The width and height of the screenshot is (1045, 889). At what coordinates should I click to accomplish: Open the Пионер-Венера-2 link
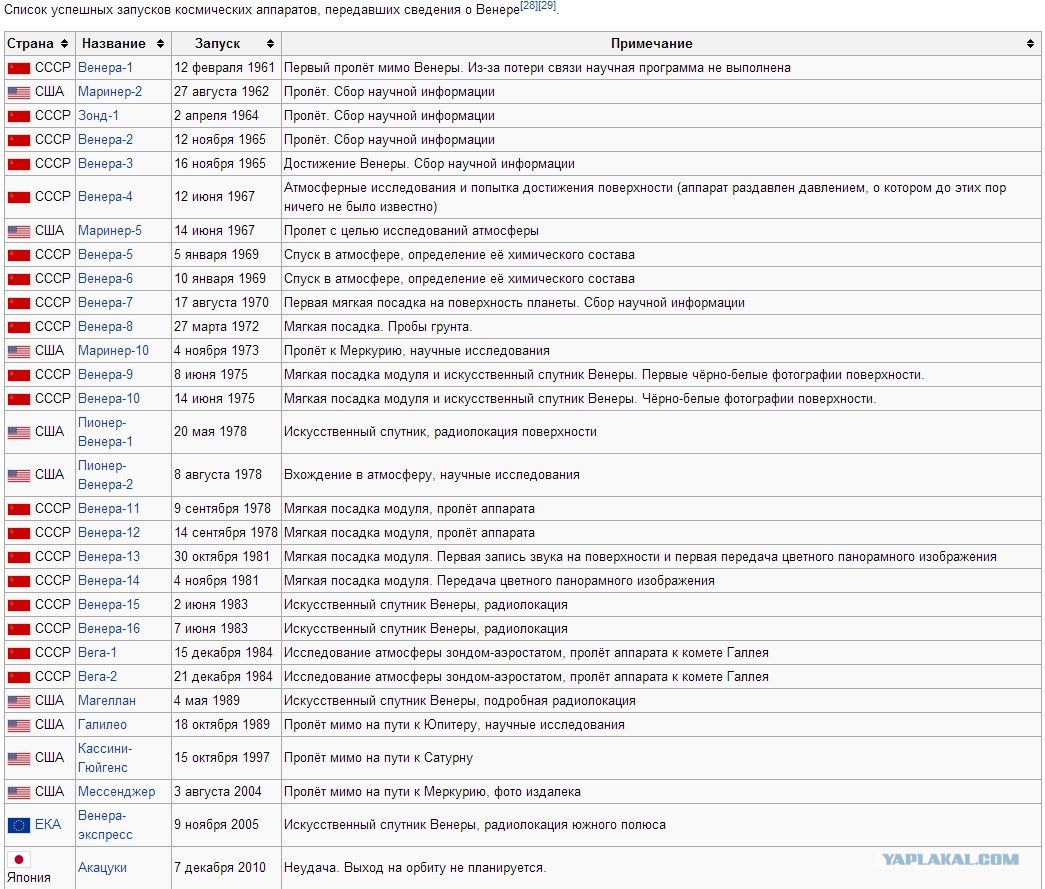click(105, 475)
